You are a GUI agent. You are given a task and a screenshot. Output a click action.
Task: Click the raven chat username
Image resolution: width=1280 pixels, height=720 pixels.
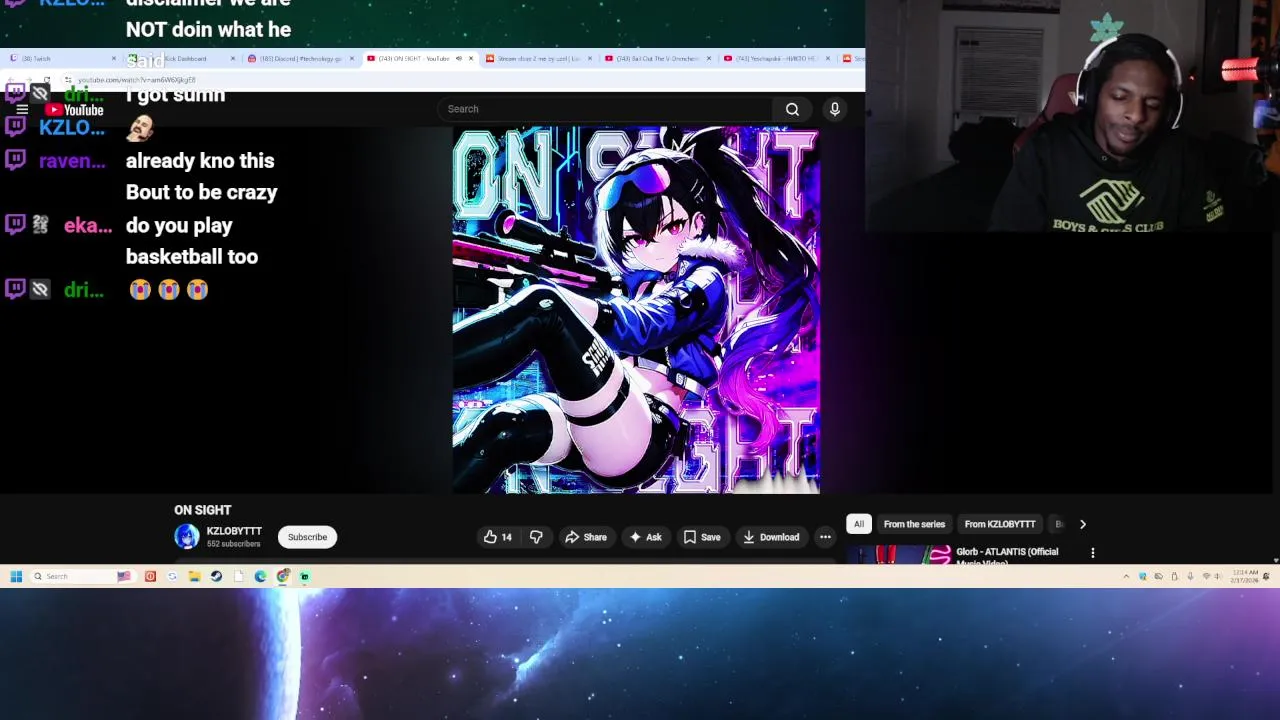click(72, 161)
